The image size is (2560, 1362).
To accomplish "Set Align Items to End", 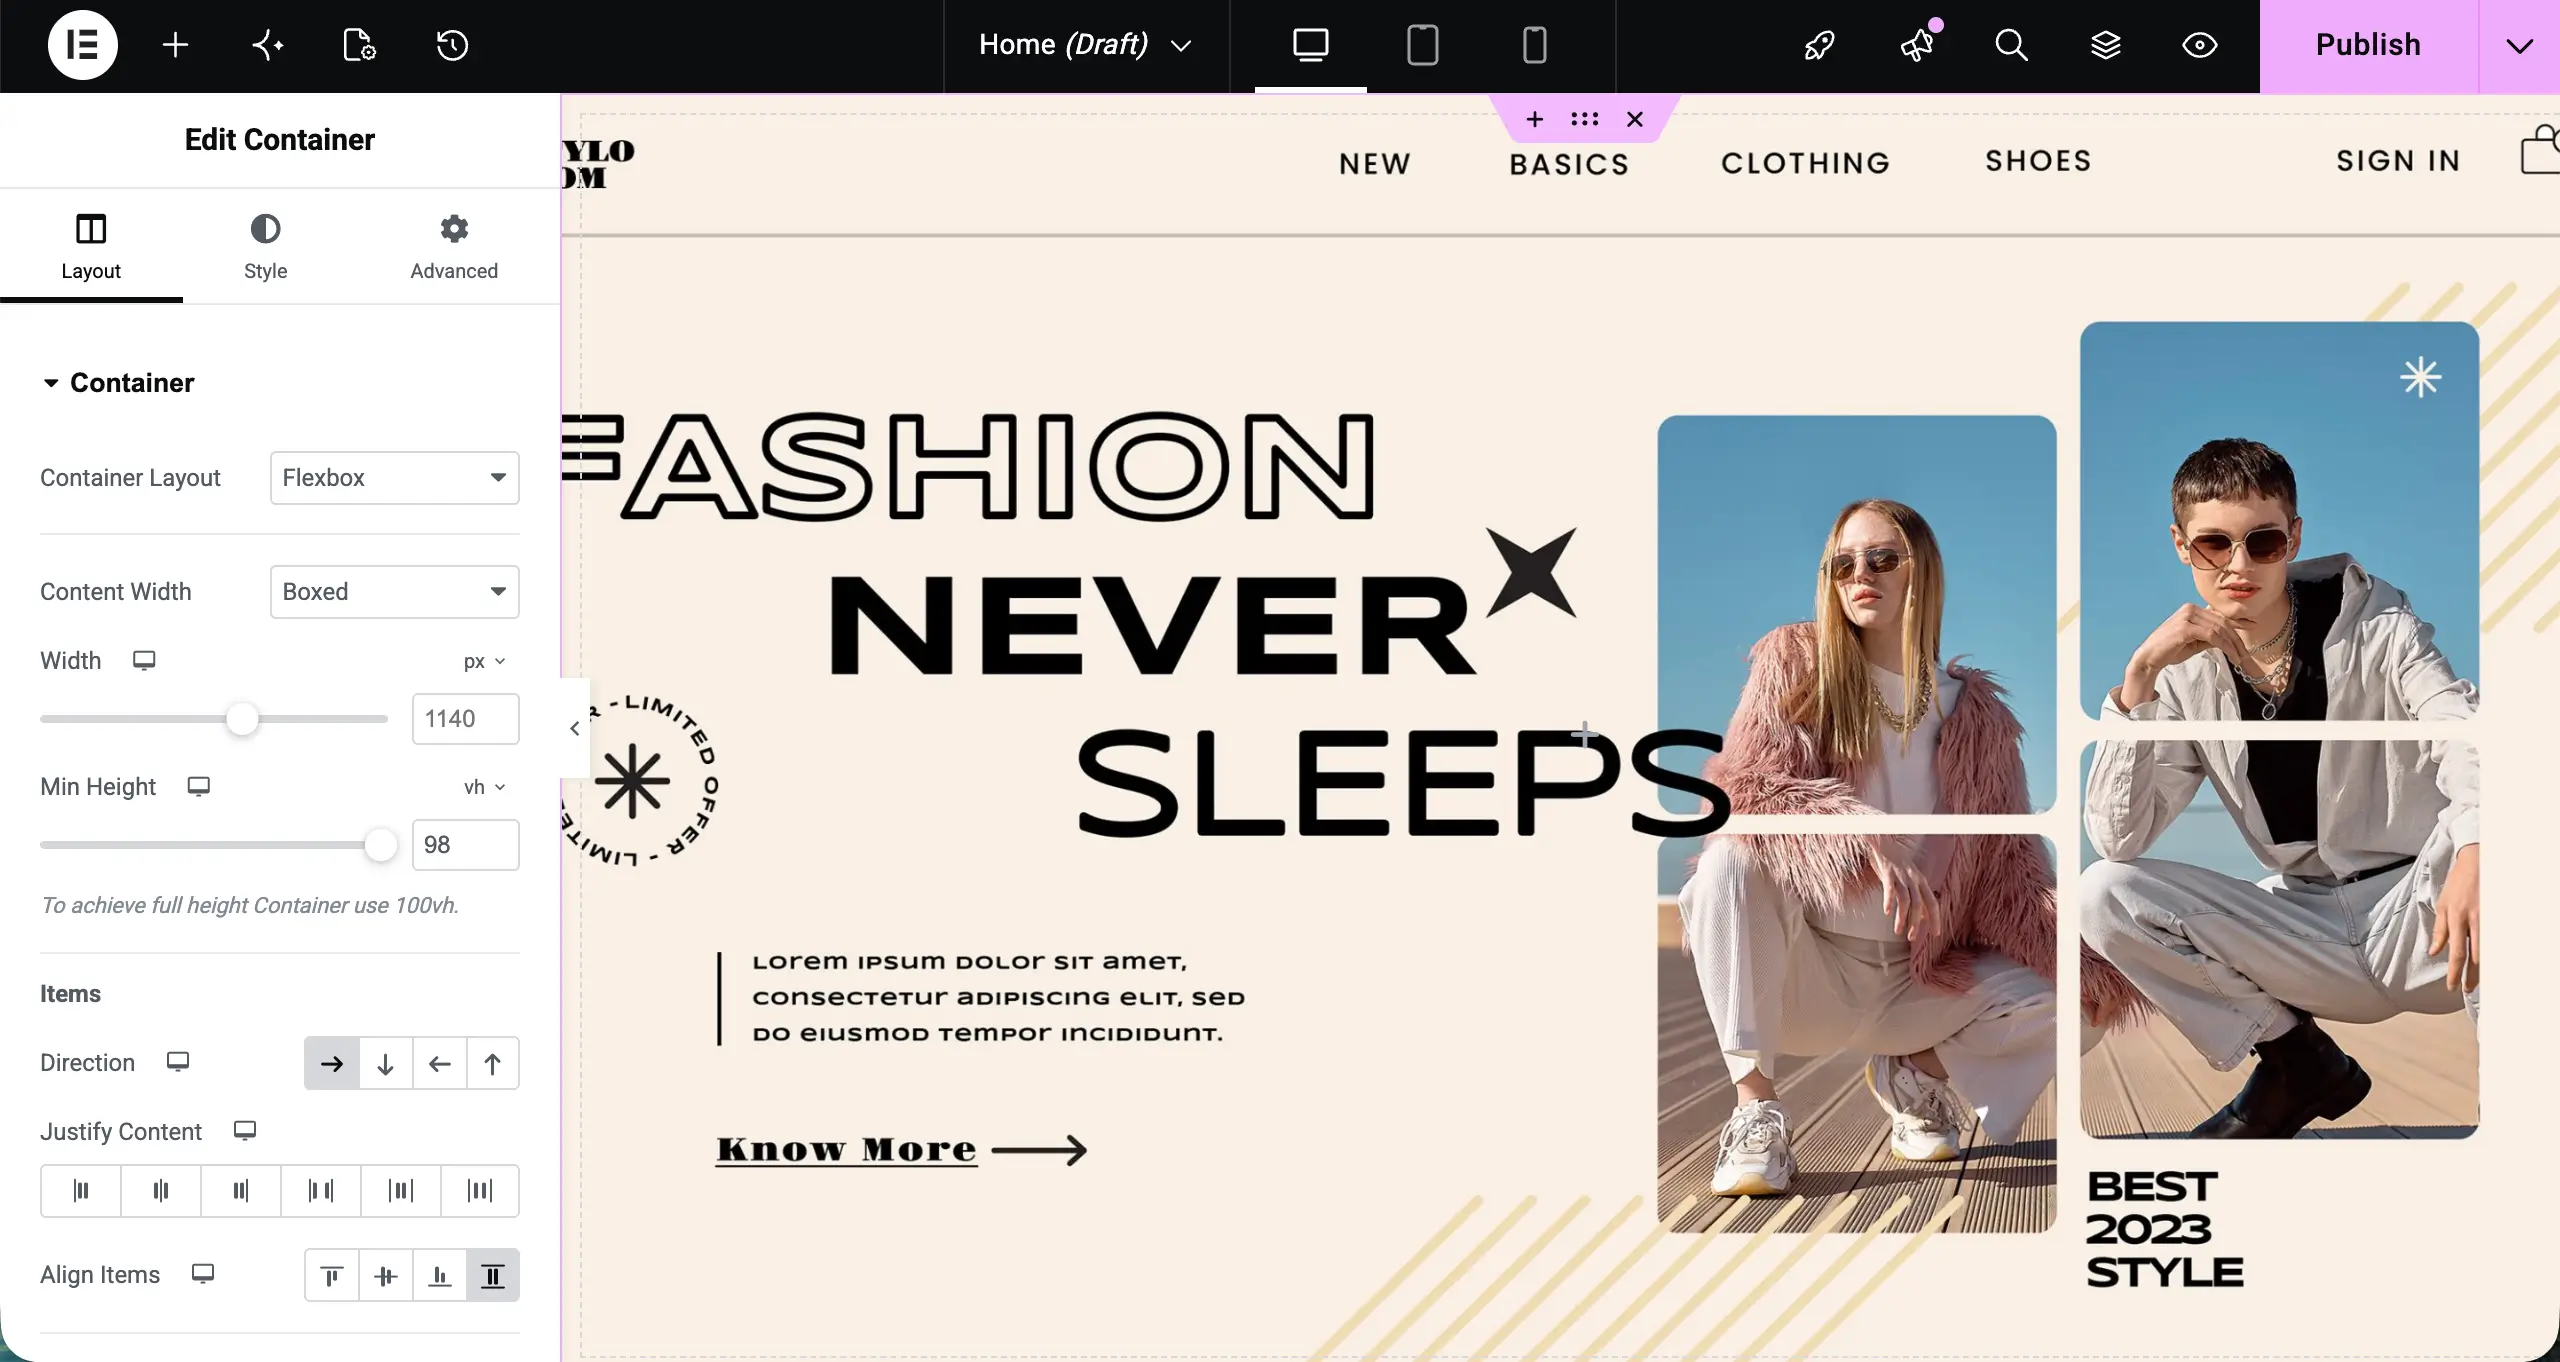I will point(439,1275).
